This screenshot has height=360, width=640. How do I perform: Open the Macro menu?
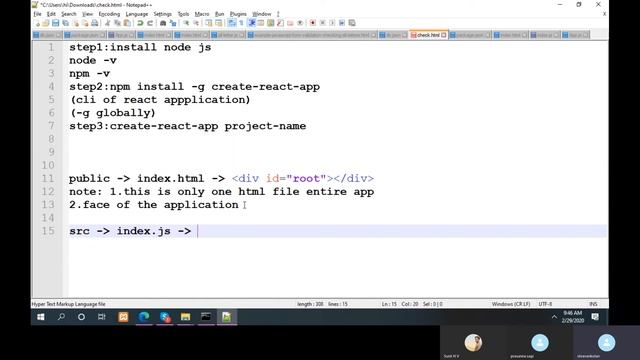point(202,14)
